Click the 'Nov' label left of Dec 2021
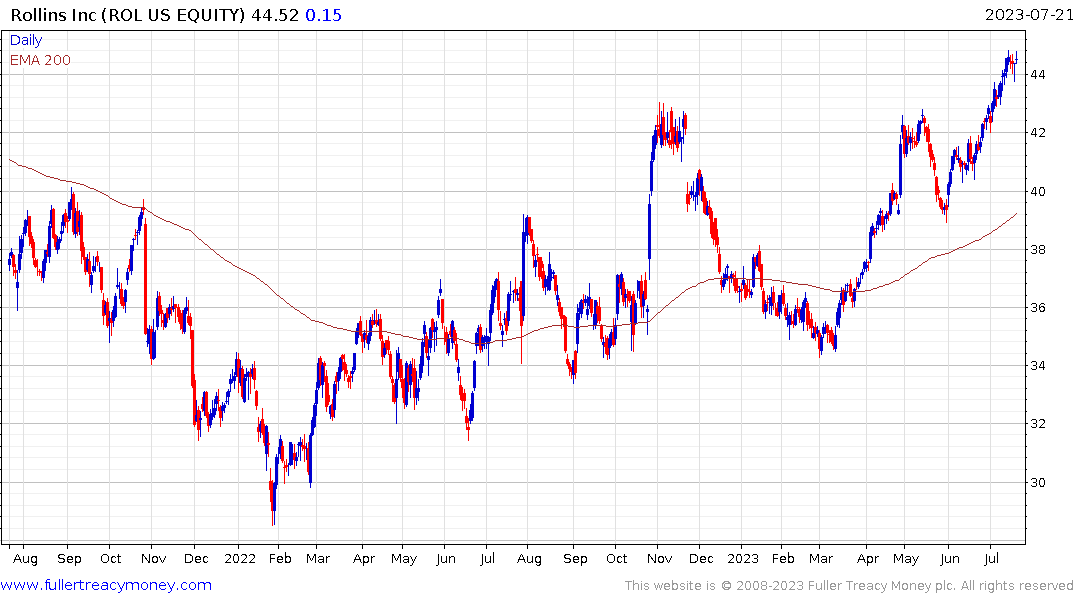This screenshot has width=1075, height=600. [154, 558]
